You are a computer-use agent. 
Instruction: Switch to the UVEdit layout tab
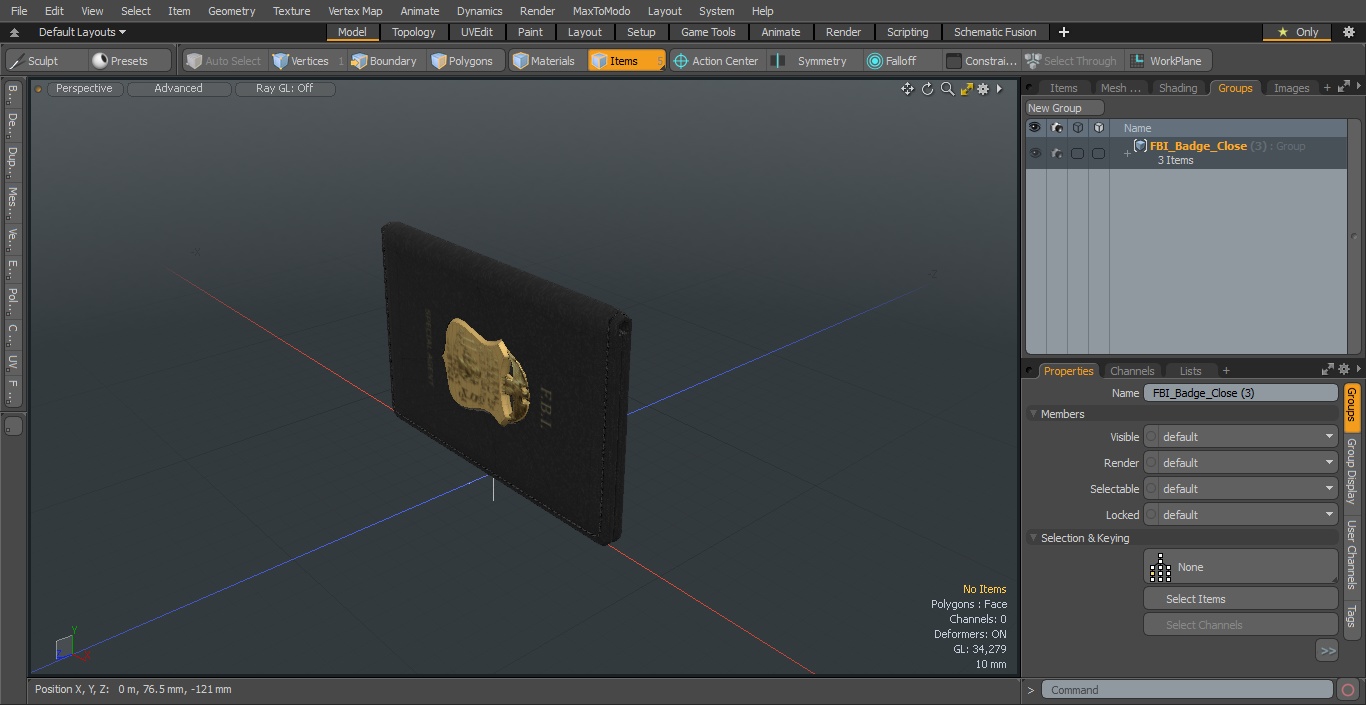click(477, 32)
